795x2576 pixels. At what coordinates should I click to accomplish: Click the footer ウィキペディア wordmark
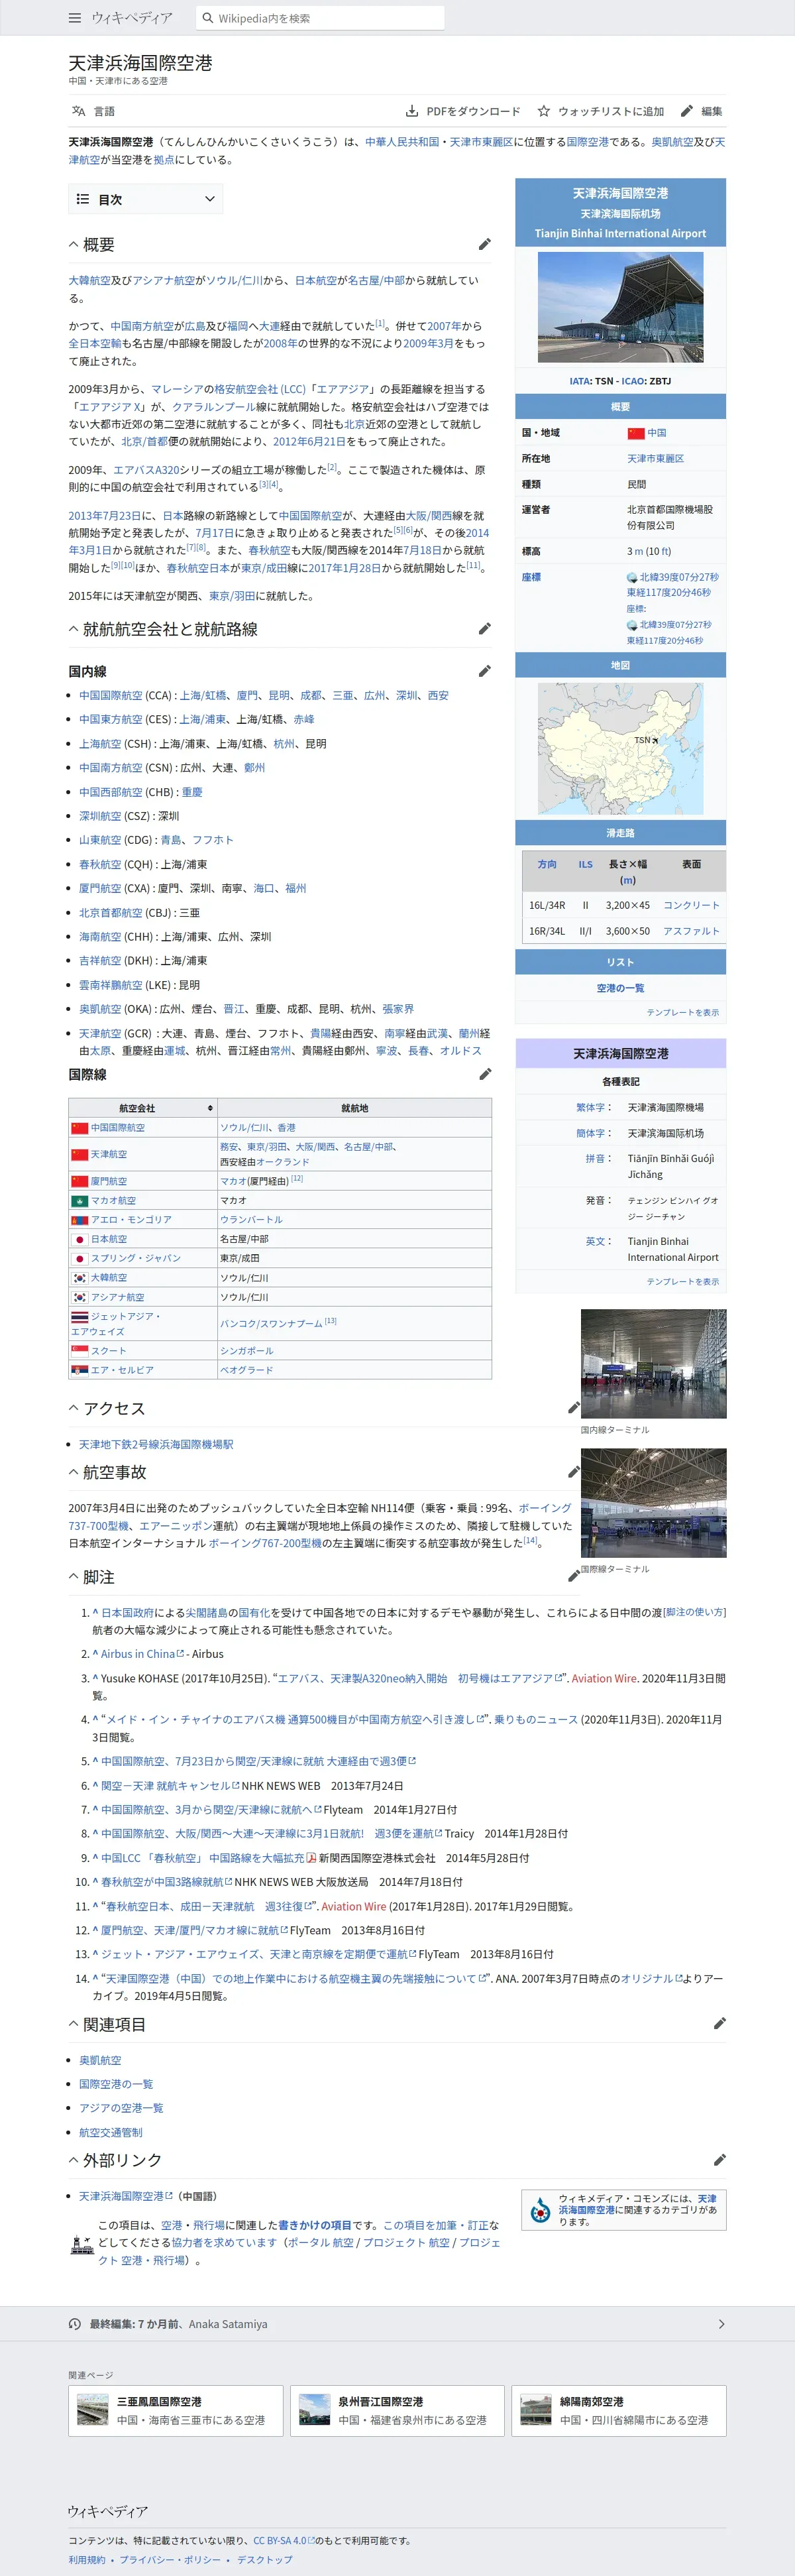pos(108,2511)
